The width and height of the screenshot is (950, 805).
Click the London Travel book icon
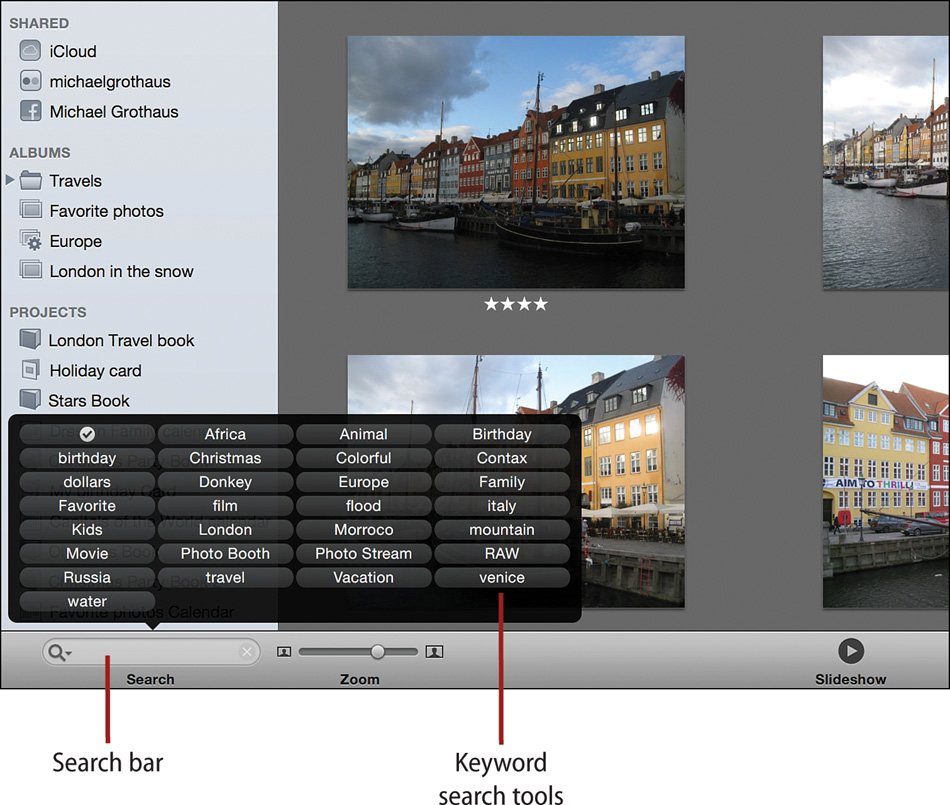pyautogui.click(x=30, y=339)
